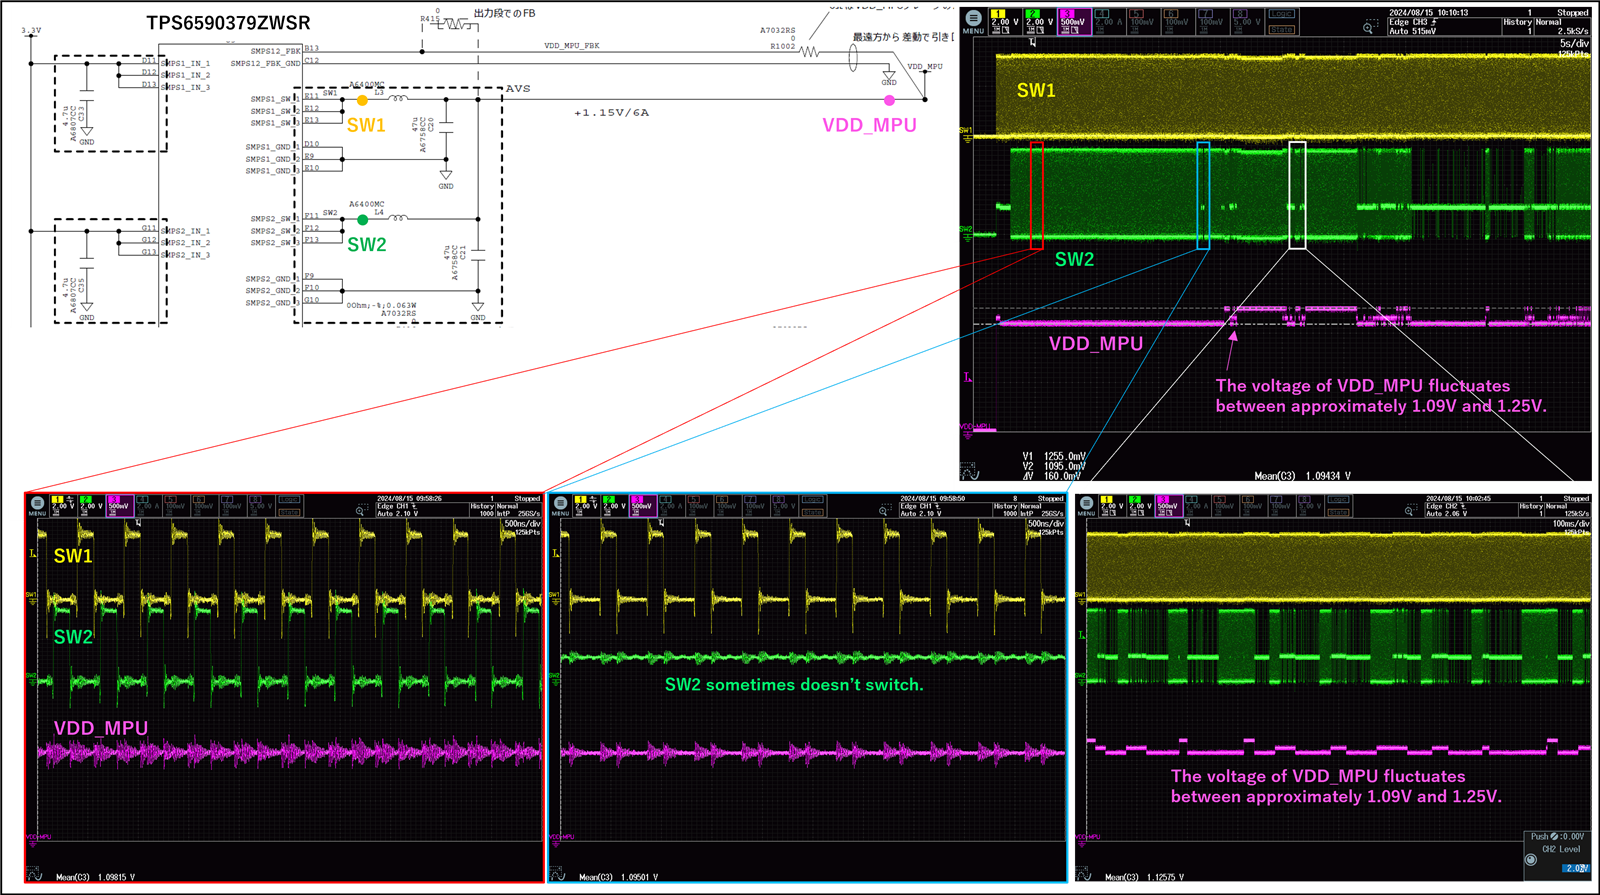The image size is (1600, 895).
Task: Click the waveform icon beside Mean(C3) 1.12575 V
Action: pos(1084,875)
